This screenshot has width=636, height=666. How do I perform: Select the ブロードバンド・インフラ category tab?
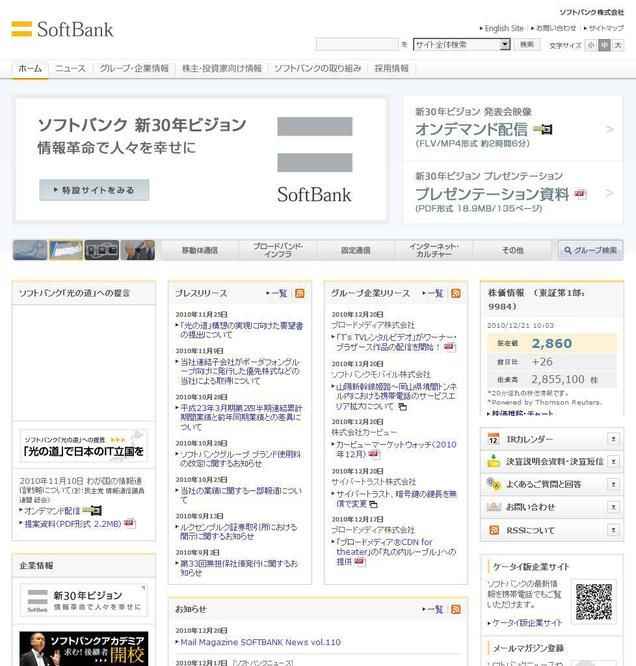(x=278, y=250)
